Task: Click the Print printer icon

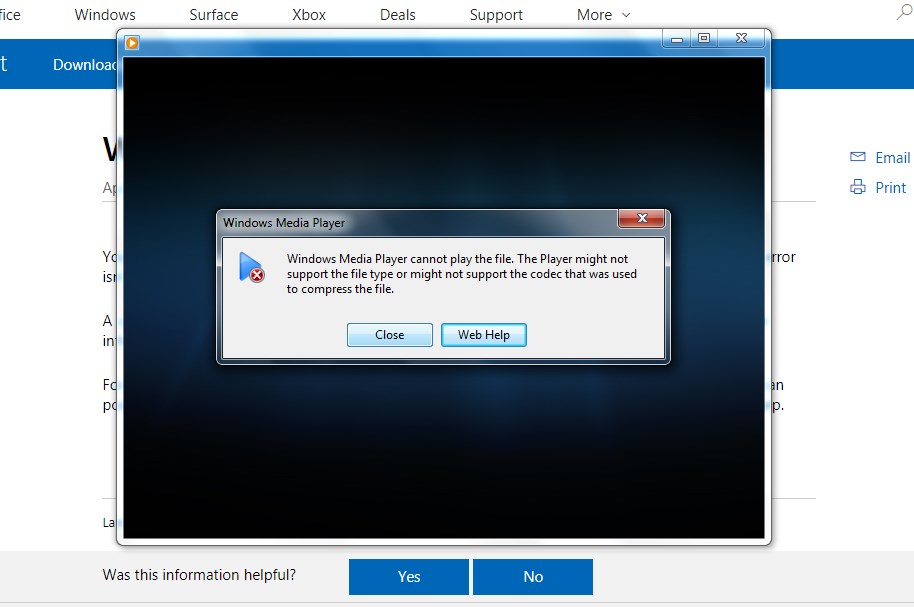Action: [x=857, y=187]
